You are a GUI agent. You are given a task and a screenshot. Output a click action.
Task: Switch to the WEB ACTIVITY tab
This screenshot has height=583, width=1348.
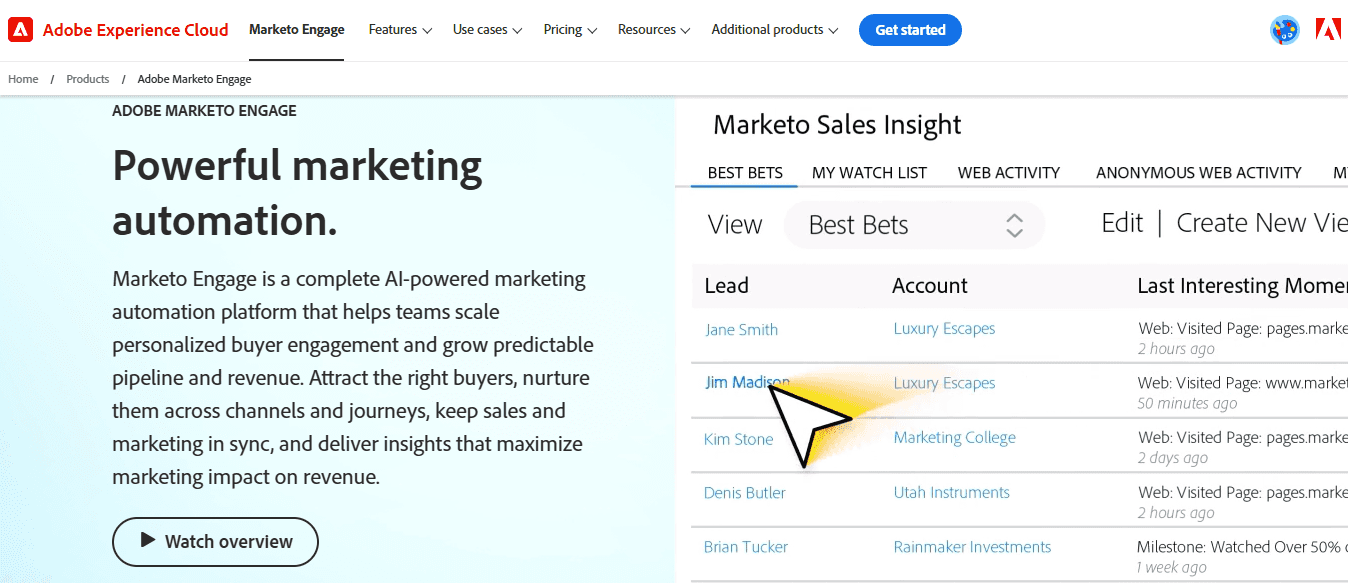pyautogui.click(x=1008, y=172)
